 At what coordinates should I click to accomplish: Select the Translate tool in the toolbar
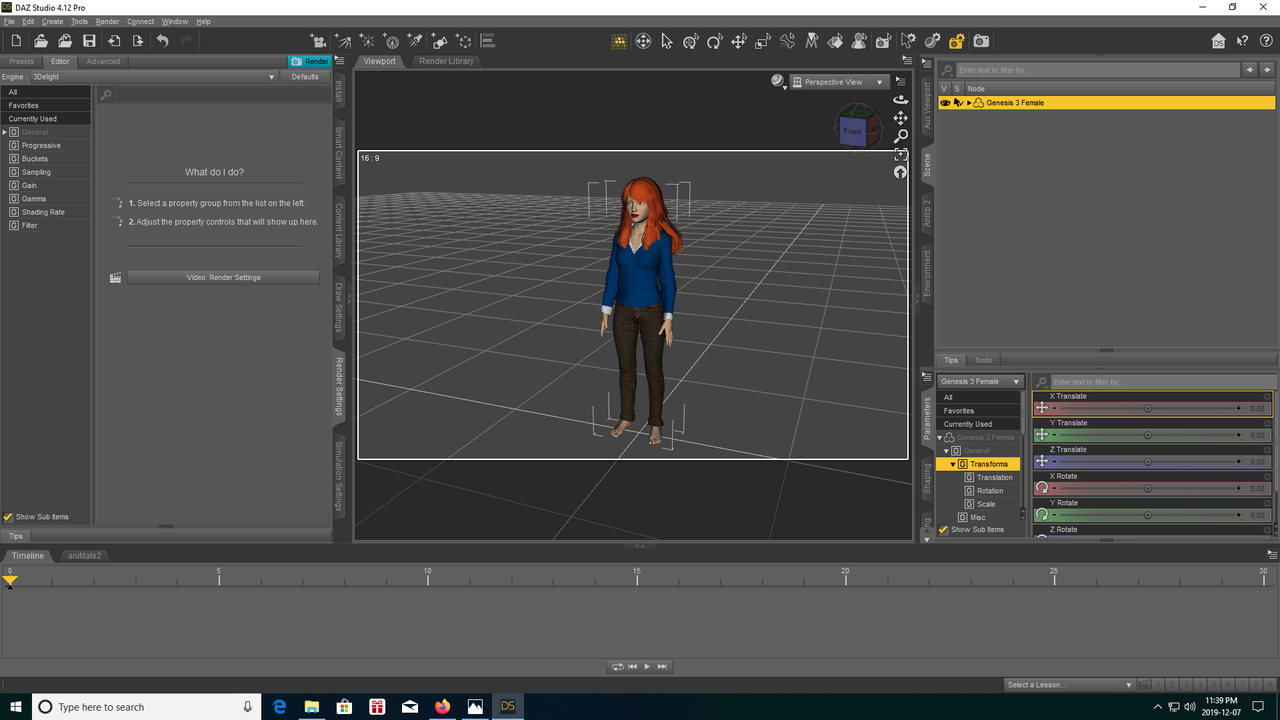pos(739,41)
